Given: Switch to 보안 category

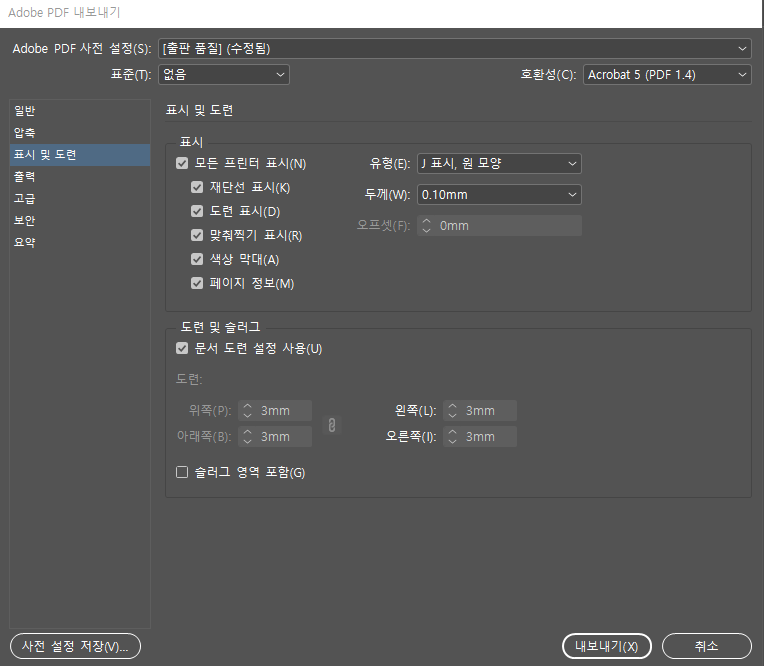Looking at the screenshot, I should tap(80, 220).
